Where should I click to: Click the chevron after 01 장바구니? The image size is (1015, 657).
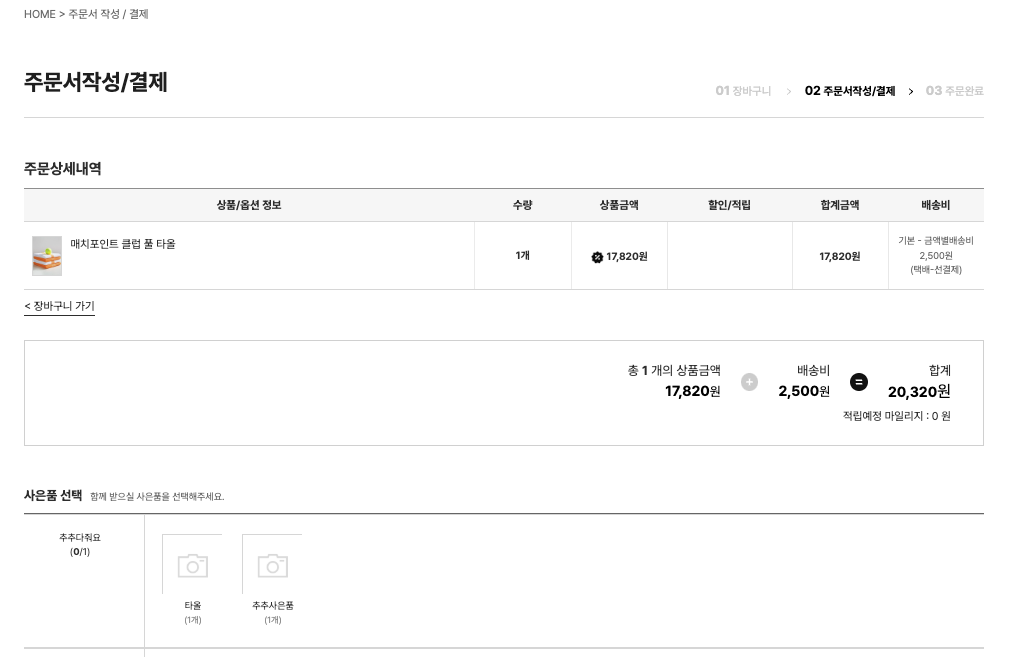(x=788, y=91)
